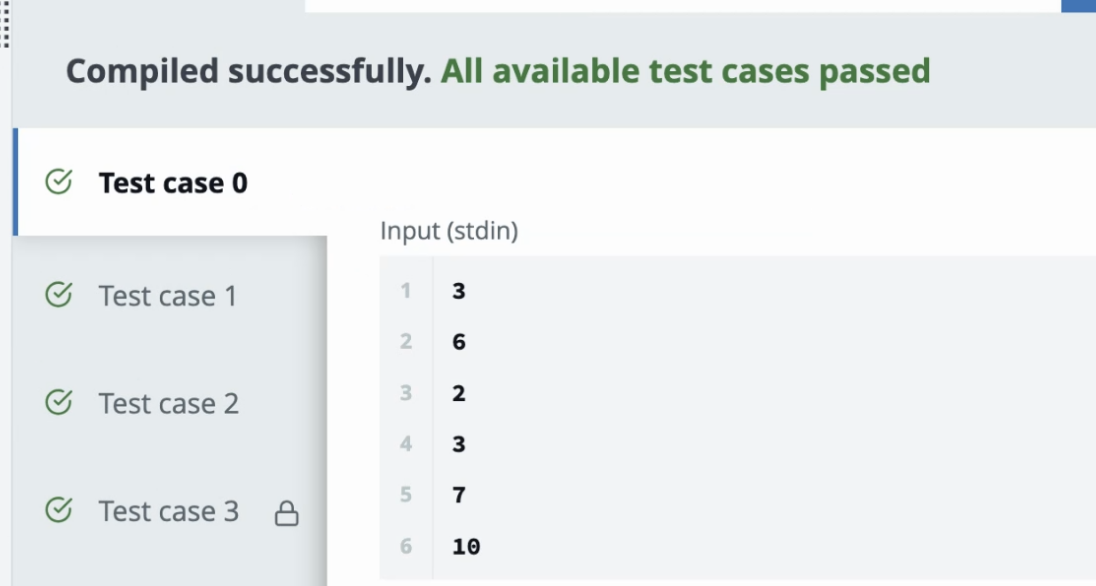The image size is (1096, 586).
Task: Show the locked Test case 3 tab
Action: [x=168, y=511]
